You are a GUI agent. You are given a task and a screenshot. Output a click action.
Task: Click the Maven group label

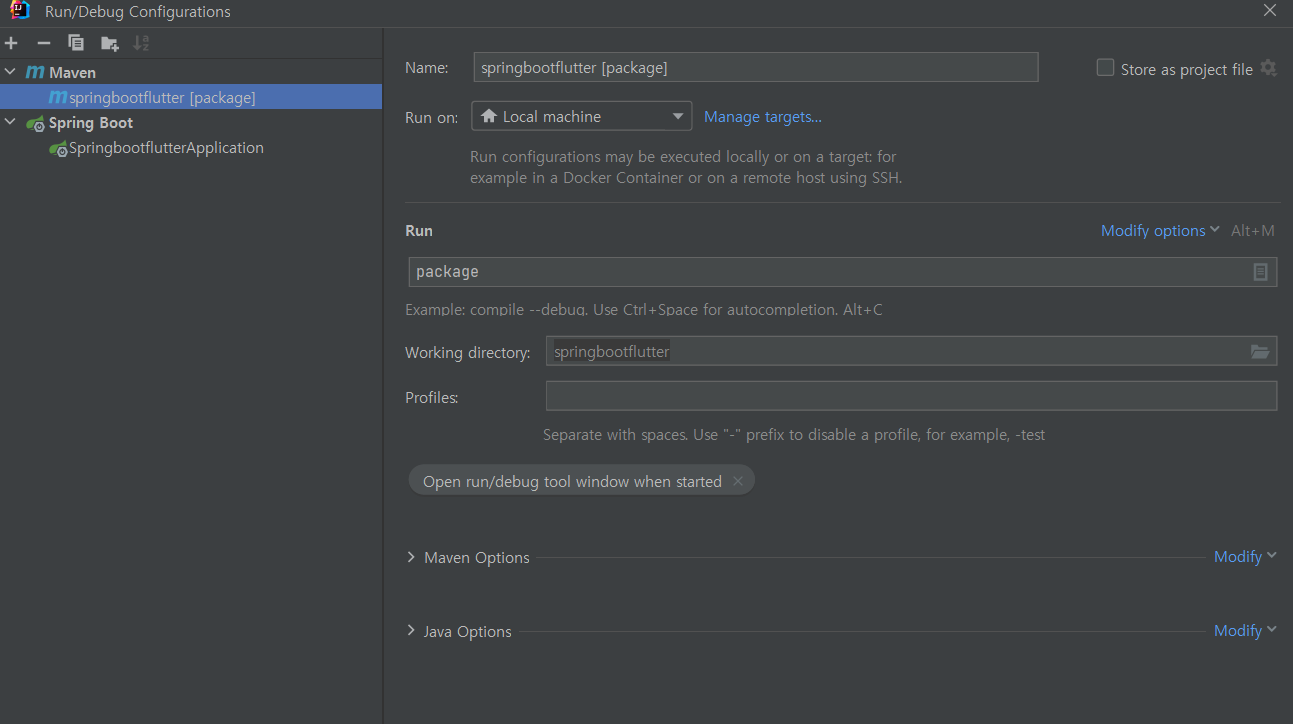coord(72,73)
